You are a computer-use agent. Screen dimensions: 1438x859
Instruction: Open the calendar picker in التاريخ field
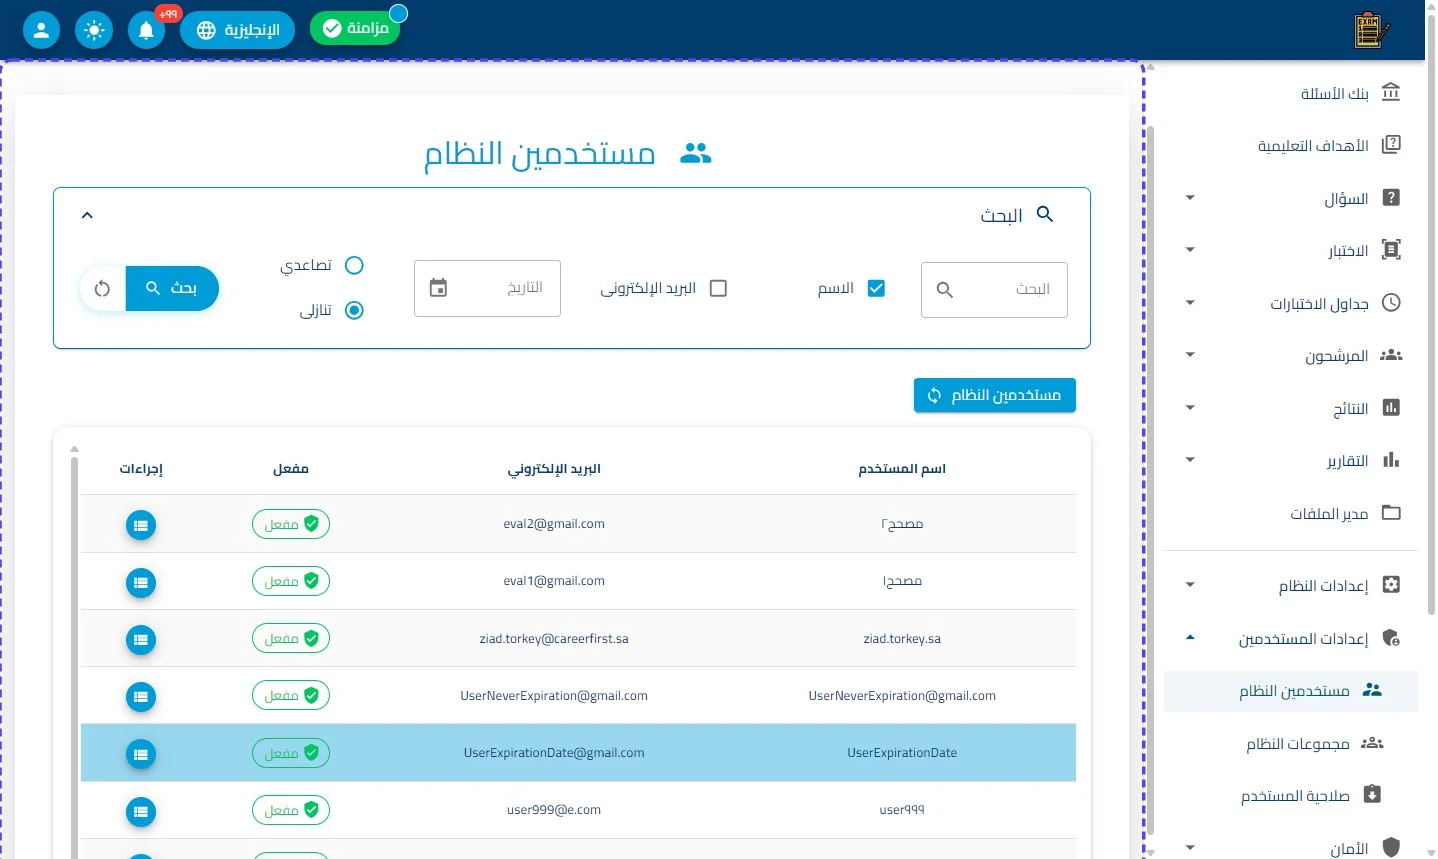(438, 288)
